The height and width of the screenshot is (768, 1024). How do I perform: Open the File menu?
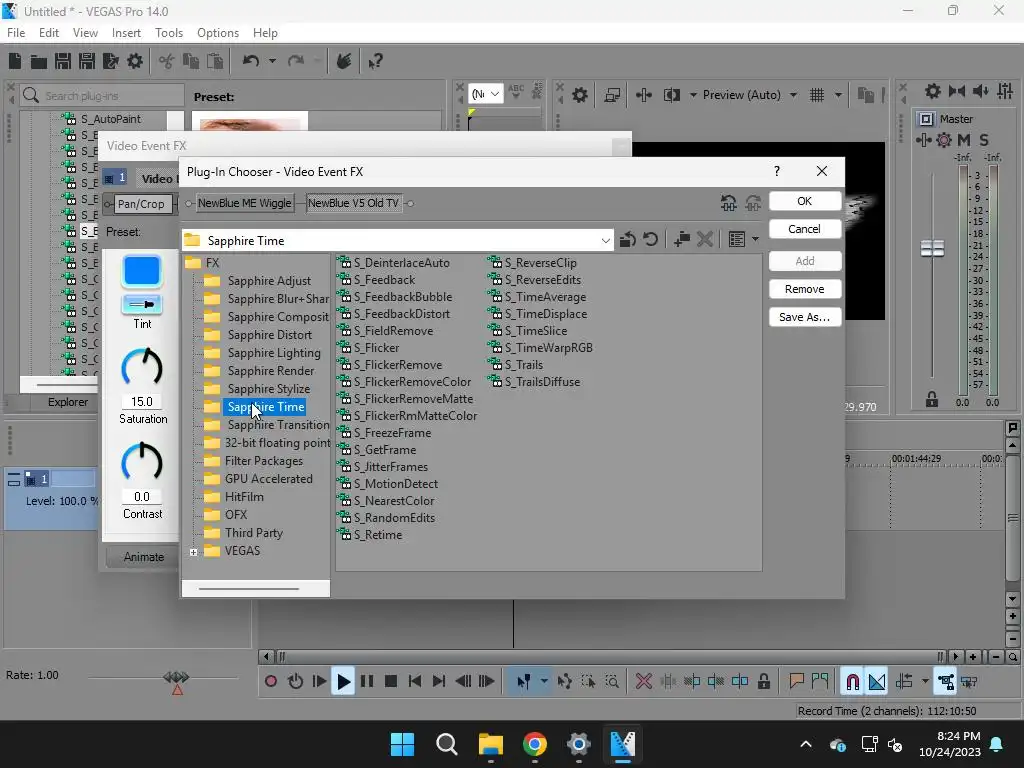[16, 33]
